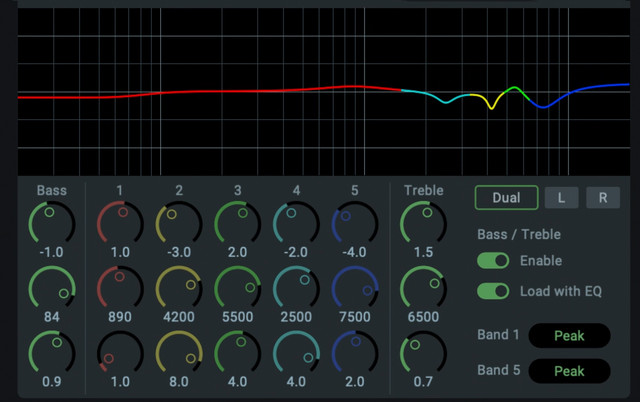Click the yellow dip on the EQ curve

491,108
